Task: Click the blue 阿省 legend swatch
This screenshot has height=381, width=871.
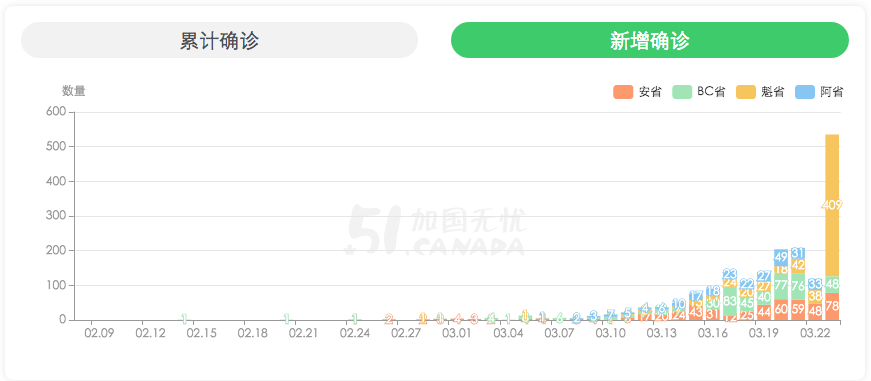Action: (805, 92)
